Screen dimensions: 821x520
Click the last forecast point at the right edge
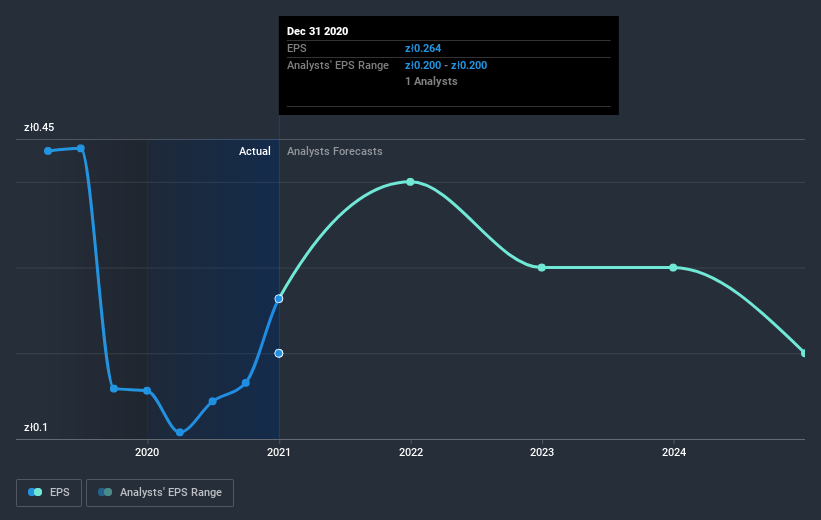(804, 353)
